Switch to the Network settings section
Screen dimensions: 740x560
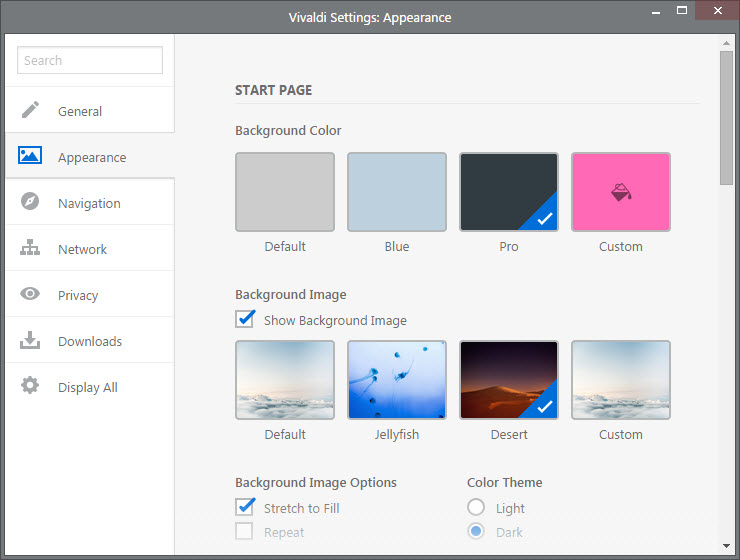90,248
